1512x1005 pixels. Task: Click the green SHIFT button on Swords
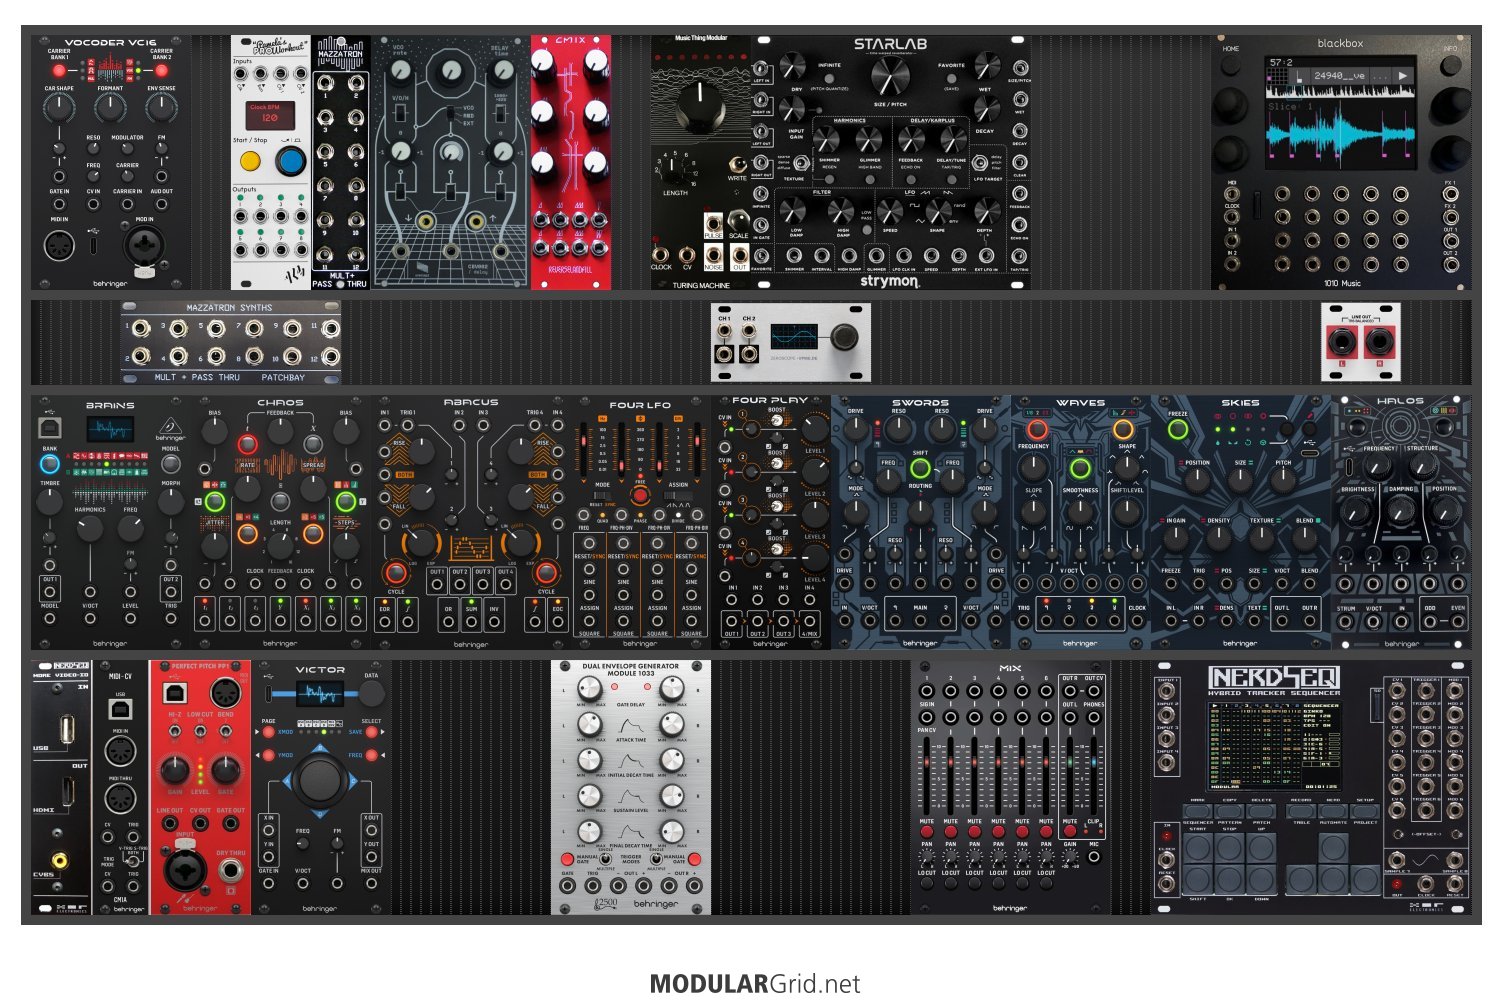click(920, 468)
